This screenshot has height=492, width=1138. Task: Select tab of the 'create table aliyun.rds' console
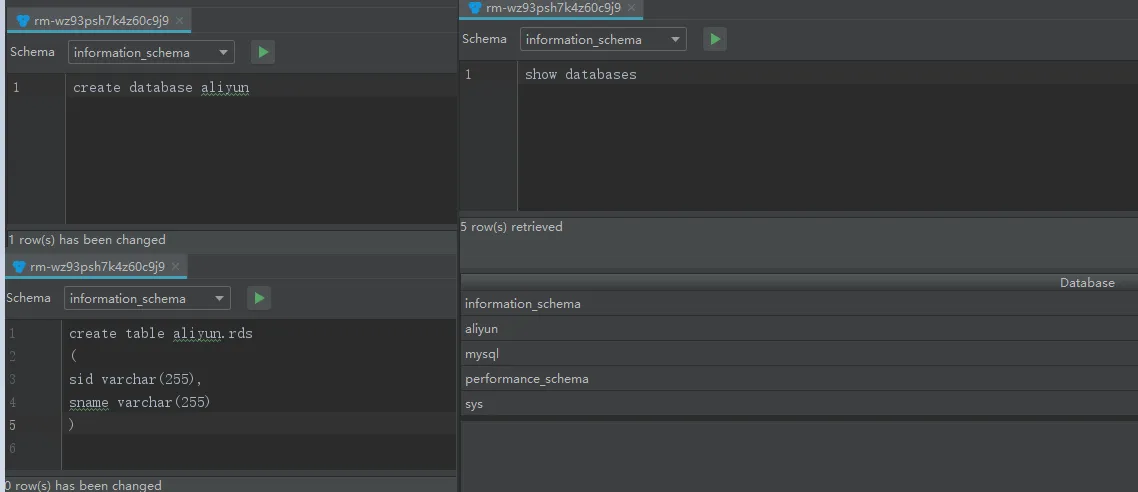(x=96, y=266)
